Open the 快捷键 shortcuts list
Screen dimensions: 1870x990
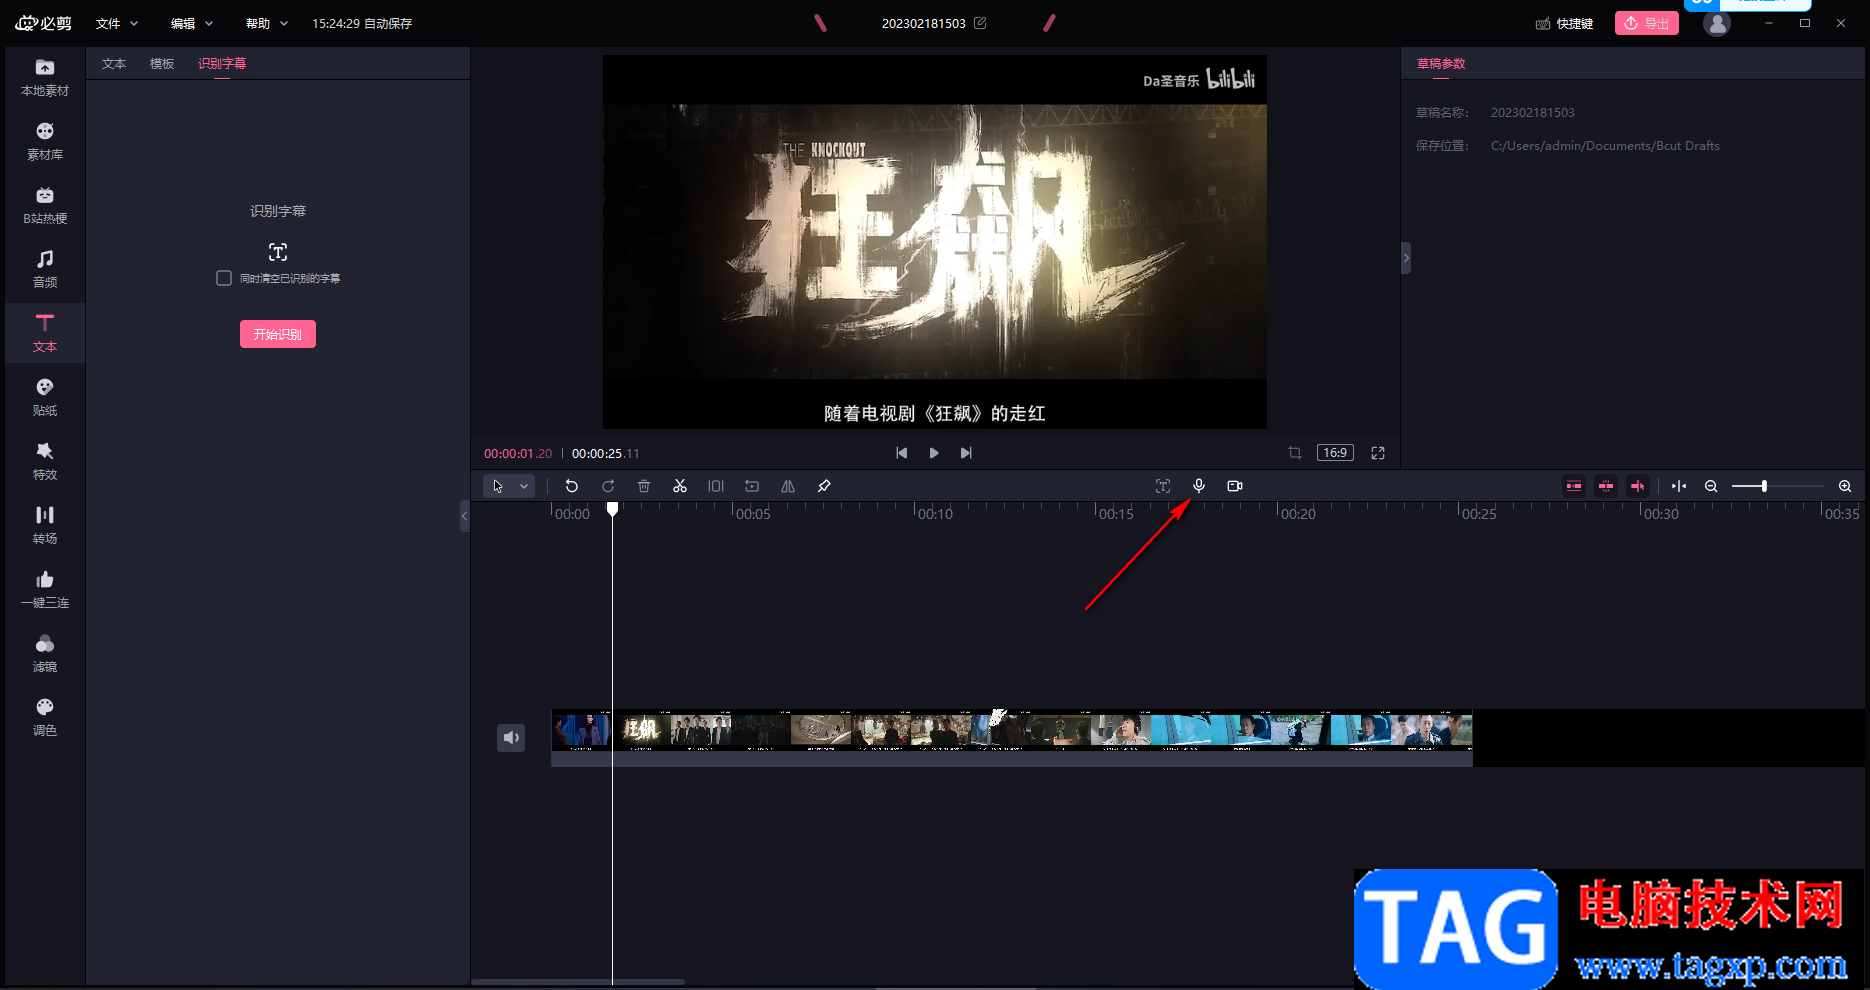(x=1565, y=23)
